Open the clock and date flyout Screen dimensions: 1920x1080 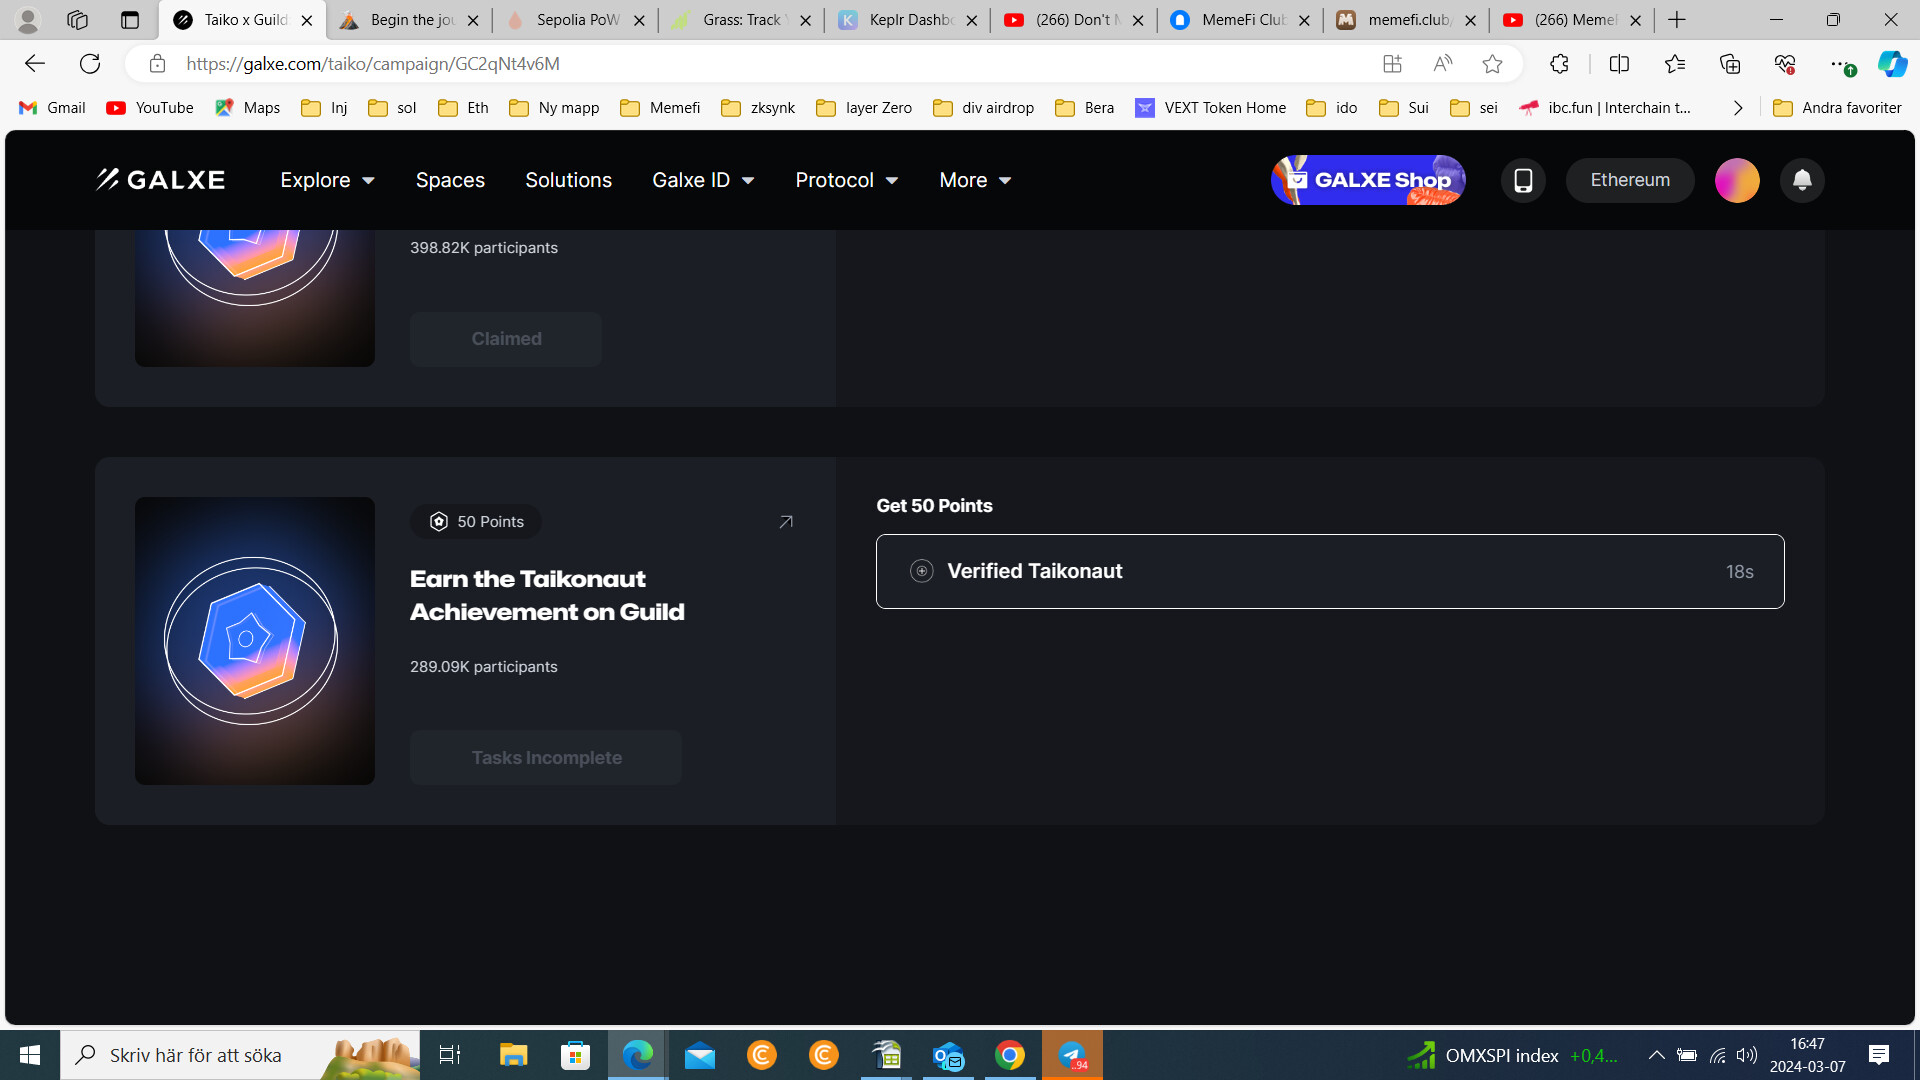click(x=1807, y=1055)
